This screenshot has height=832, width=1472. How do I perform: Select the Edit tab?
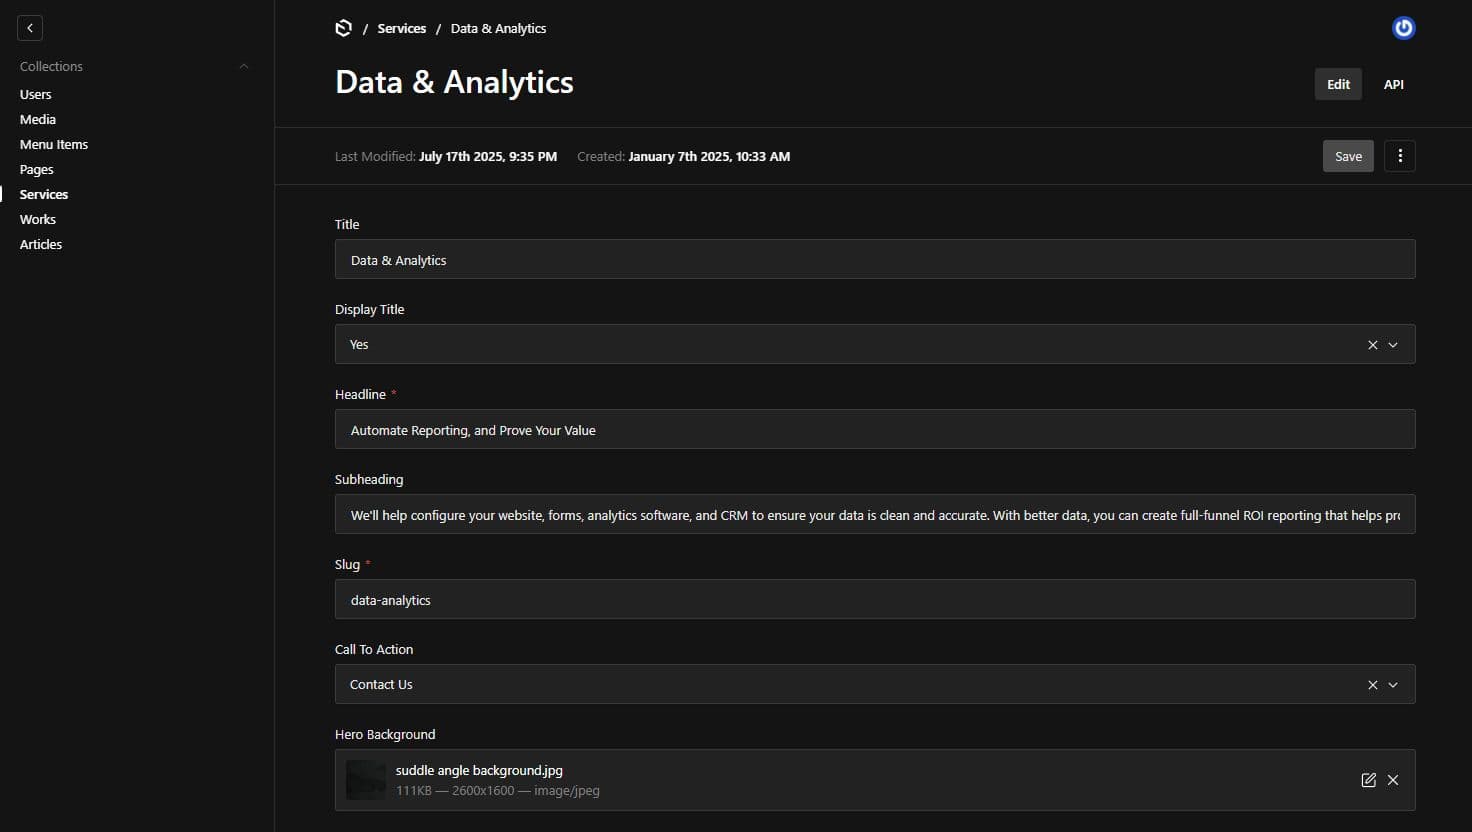(1338, 85)
